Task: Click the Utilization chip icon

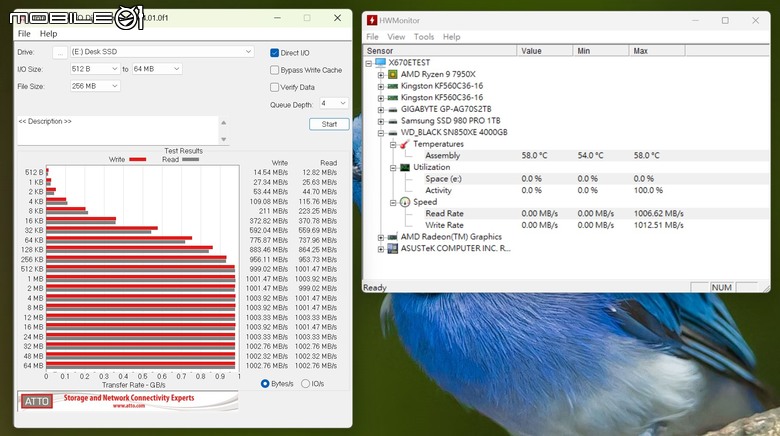Action: 405,167
